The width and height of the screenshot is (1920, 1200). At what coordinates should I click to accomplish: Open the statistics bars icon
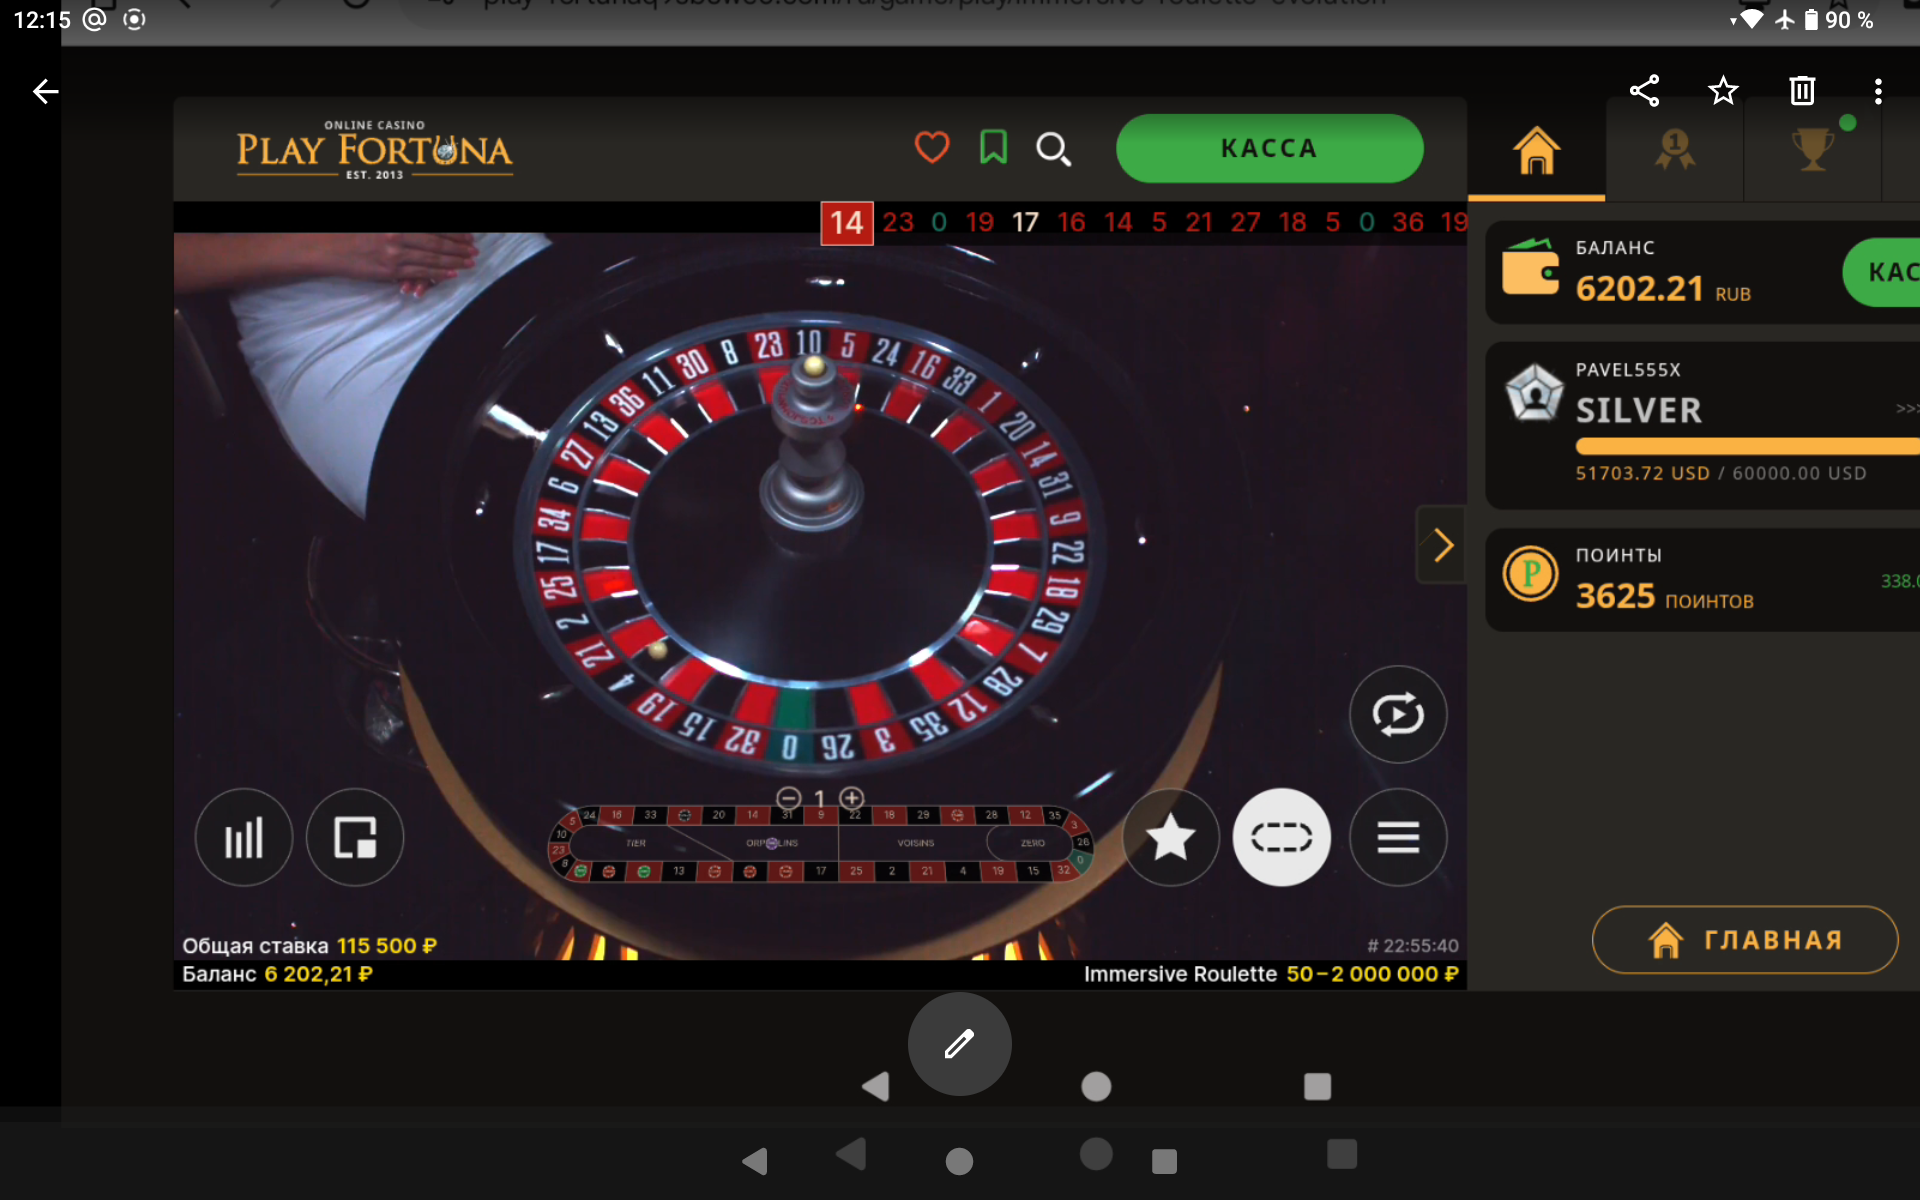coord(243,838)
